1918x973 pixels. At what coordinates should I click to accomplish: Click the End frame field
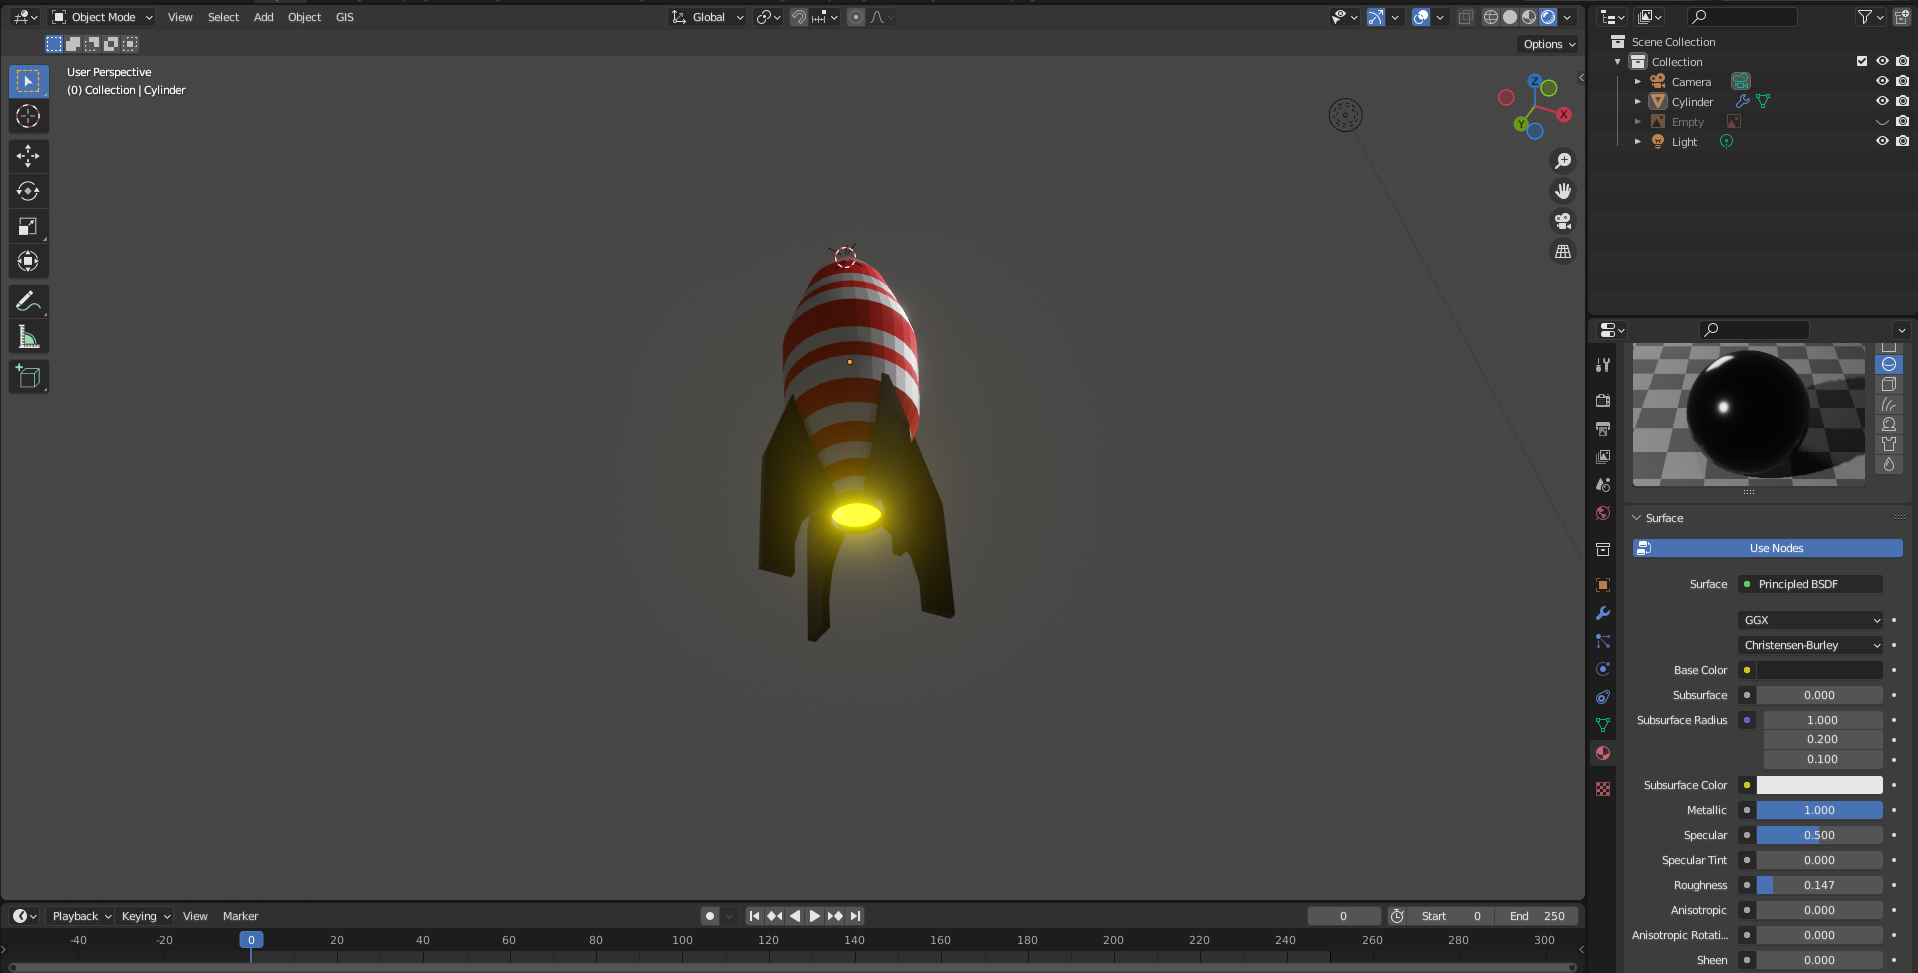point(1537,916)
